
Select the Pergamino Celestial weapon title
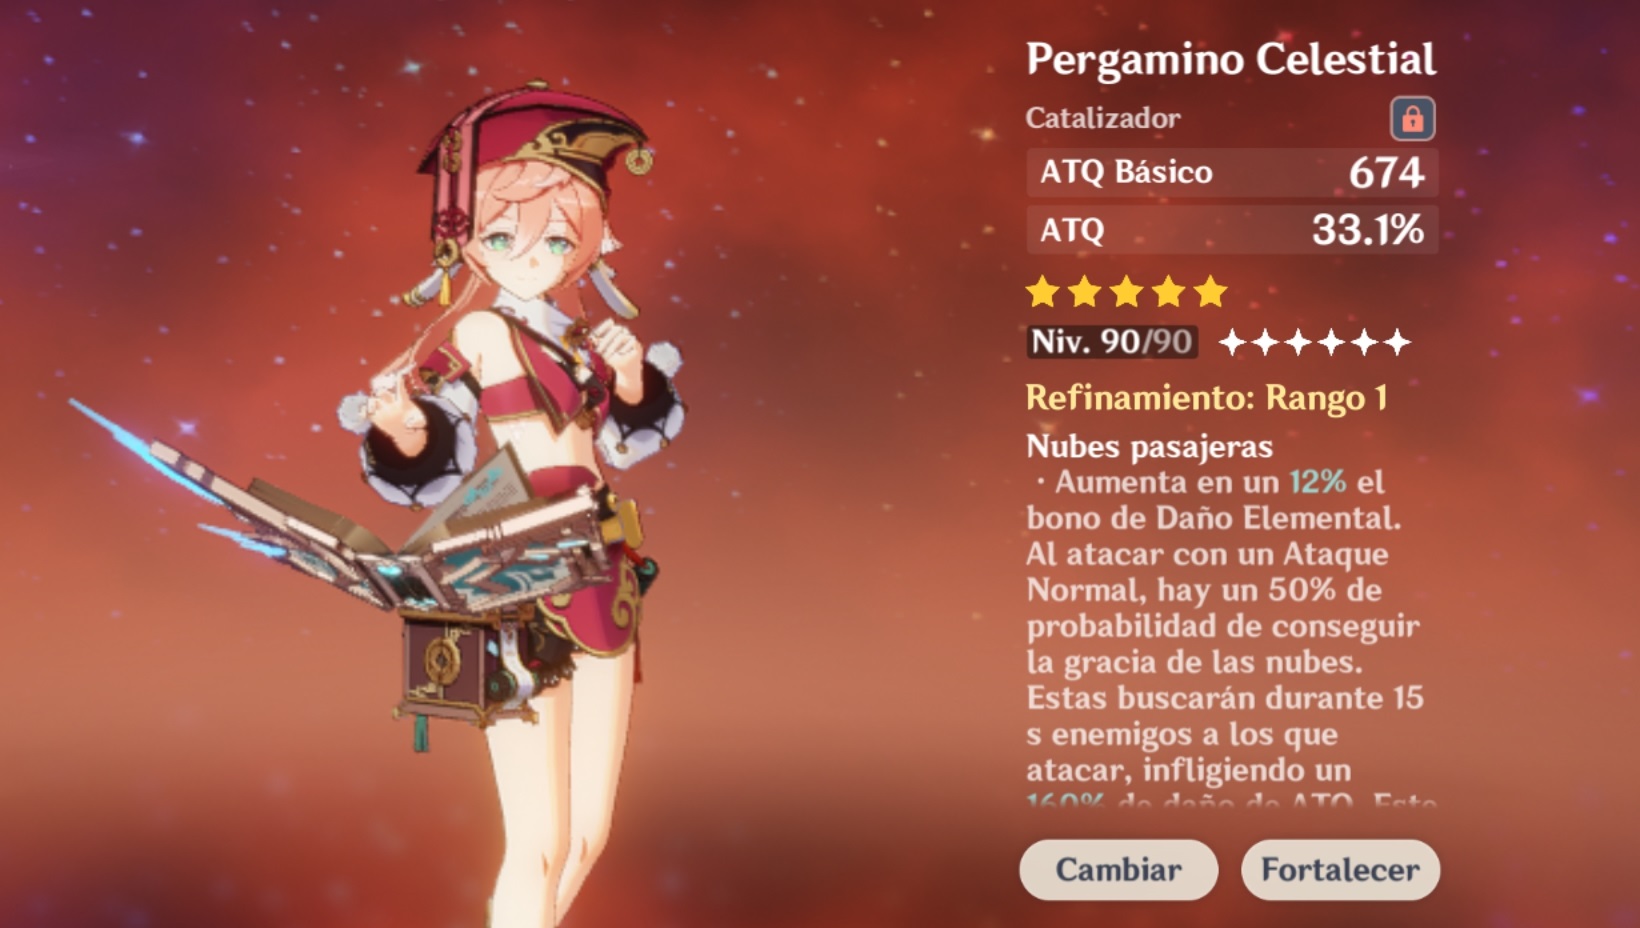coord(1231,59)
